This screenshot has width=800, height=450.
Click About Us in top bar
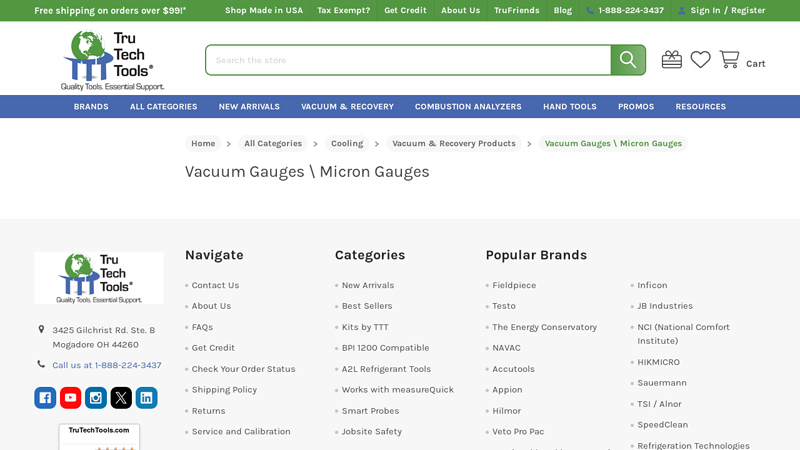pyautogui.click(x=460, y=10)
